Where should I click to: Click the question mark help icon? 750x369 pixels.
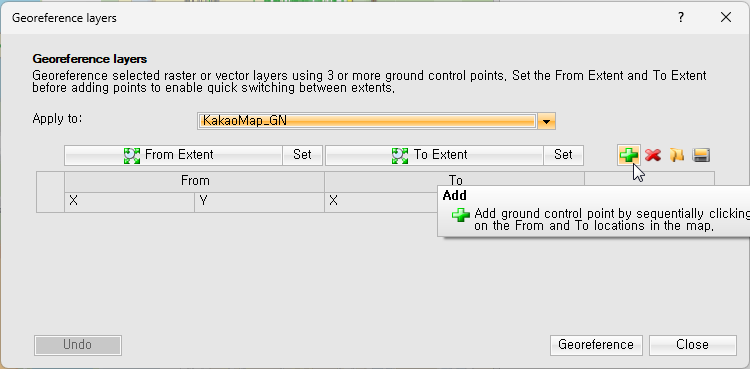pyautogui.click(x=681, y=18)
